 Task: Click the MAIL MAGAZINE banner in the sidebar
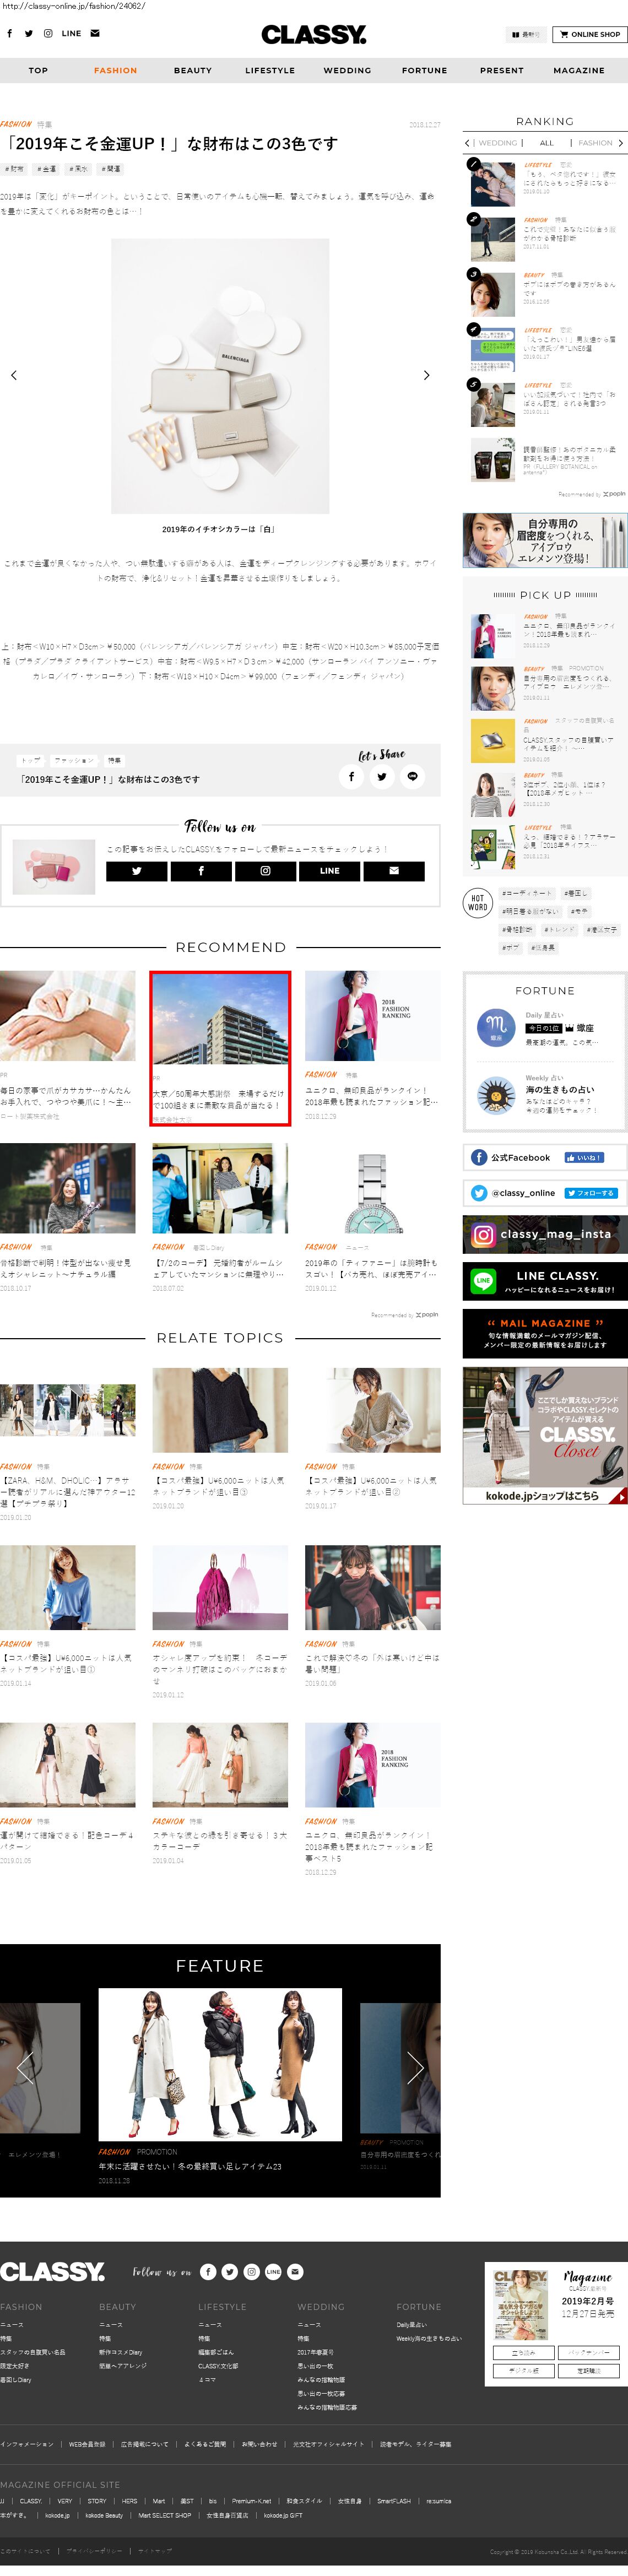click(x=545, y=1333)
